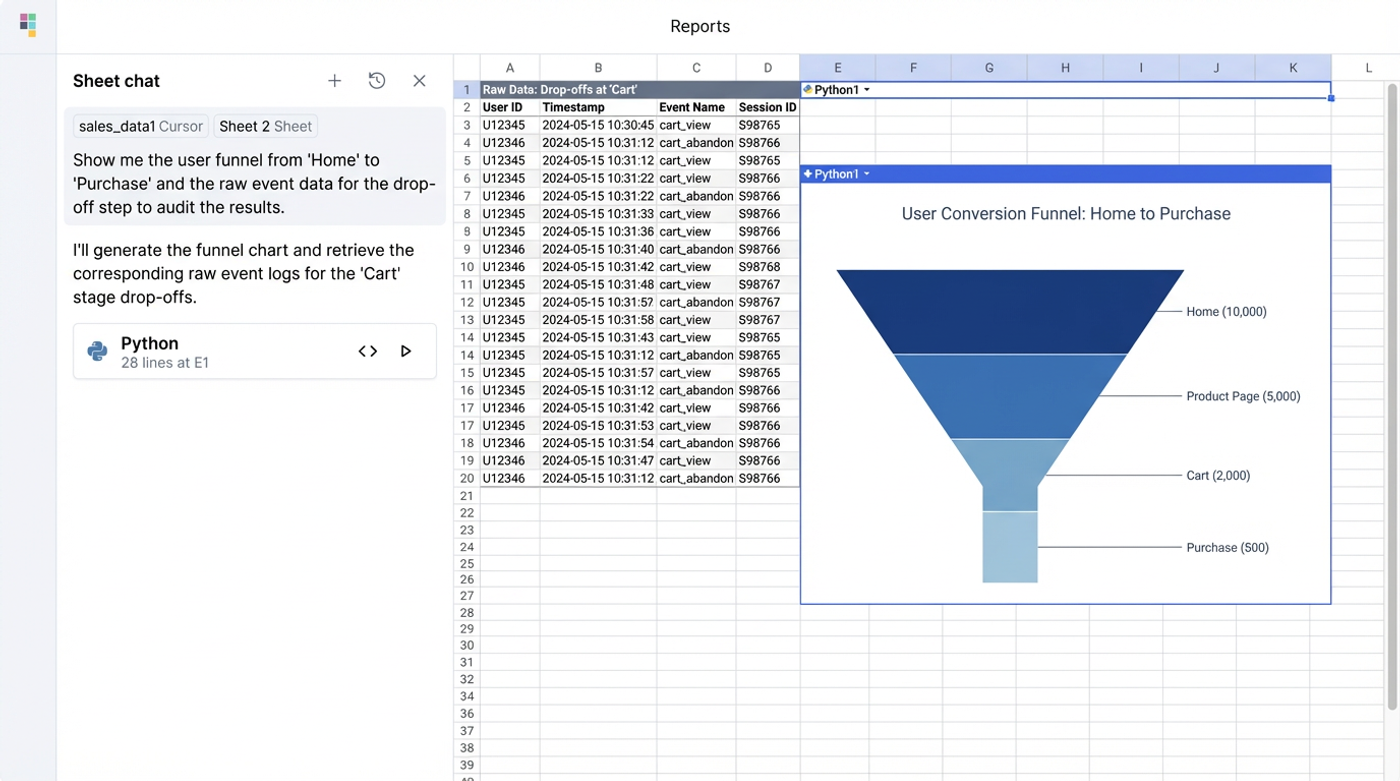
Task: Select column B header
Action: pos(598,68)
